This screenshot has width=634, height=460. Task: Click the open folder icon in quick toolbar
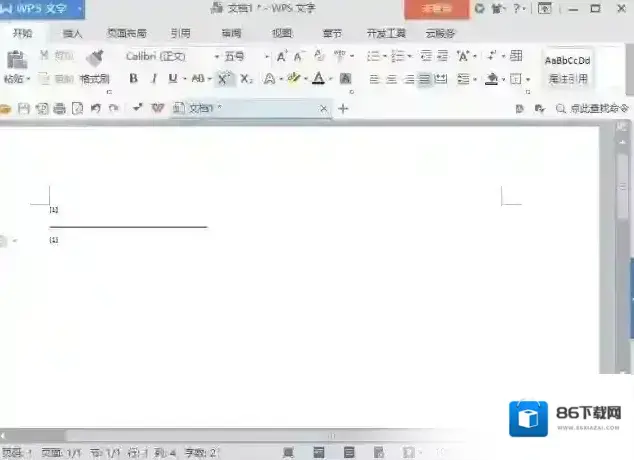pos(5,108)
